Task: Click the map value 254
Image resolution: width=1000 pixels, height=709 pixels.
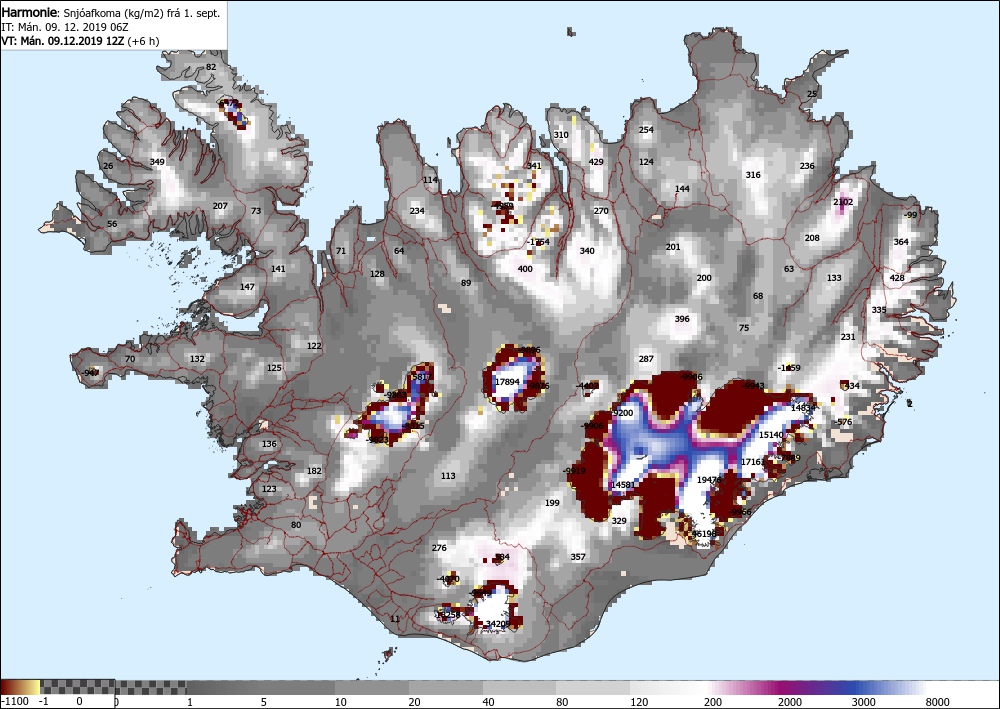Action: pyautogui.click(x=646, y=130)
